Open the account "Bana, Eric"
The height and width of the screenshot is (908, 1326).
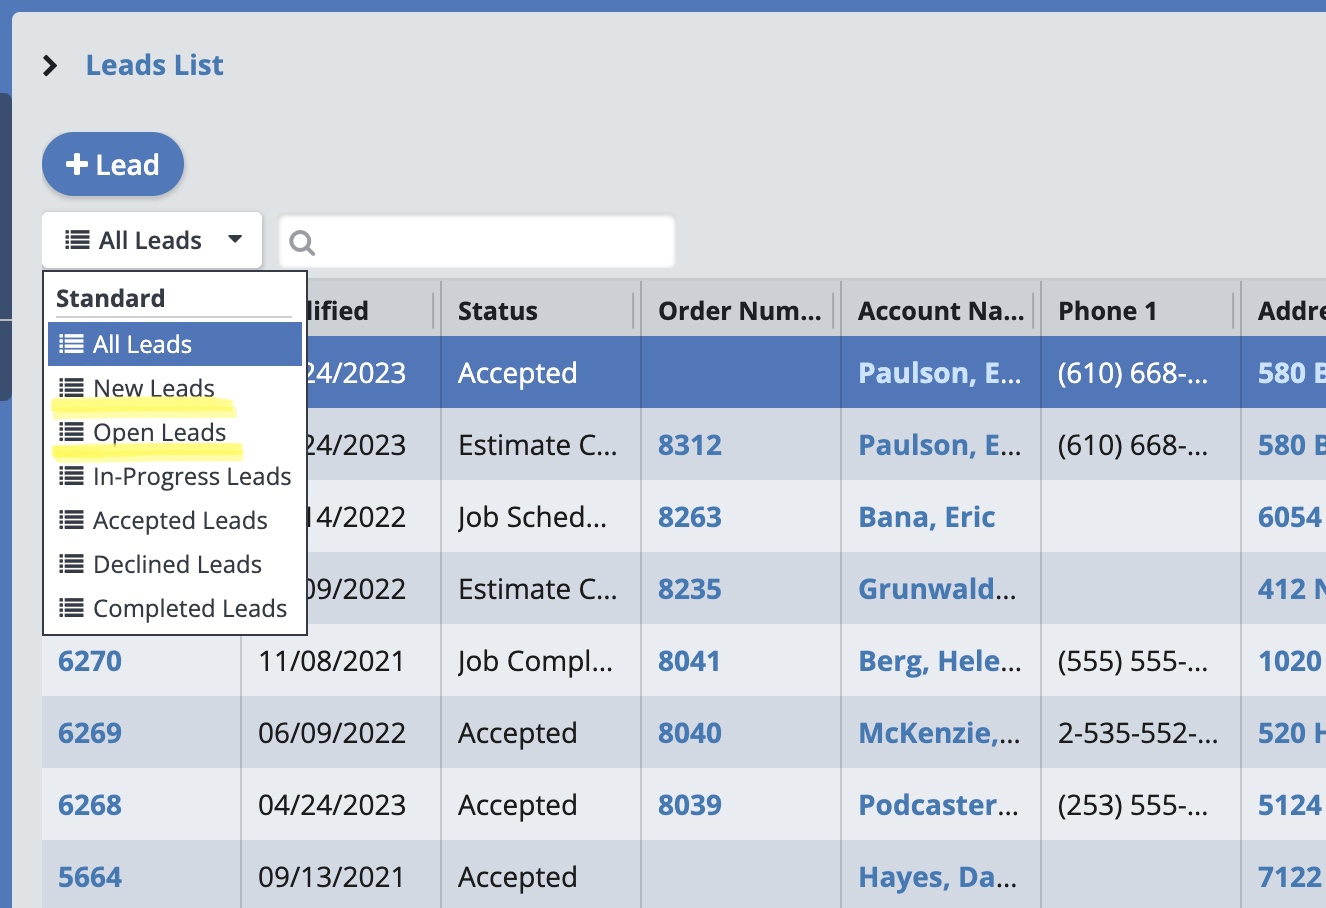coord(926,516)
